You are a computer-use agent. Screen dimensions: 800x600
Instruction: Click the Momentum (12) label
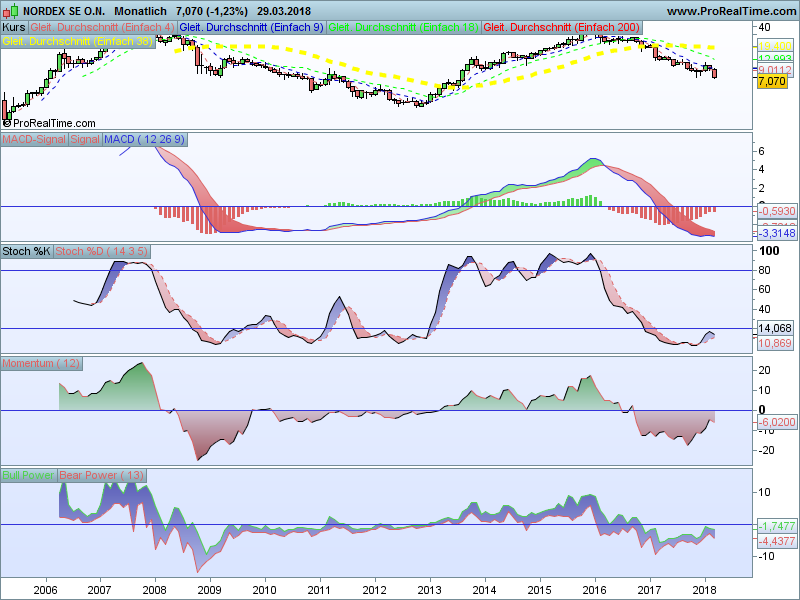[41, 363]
